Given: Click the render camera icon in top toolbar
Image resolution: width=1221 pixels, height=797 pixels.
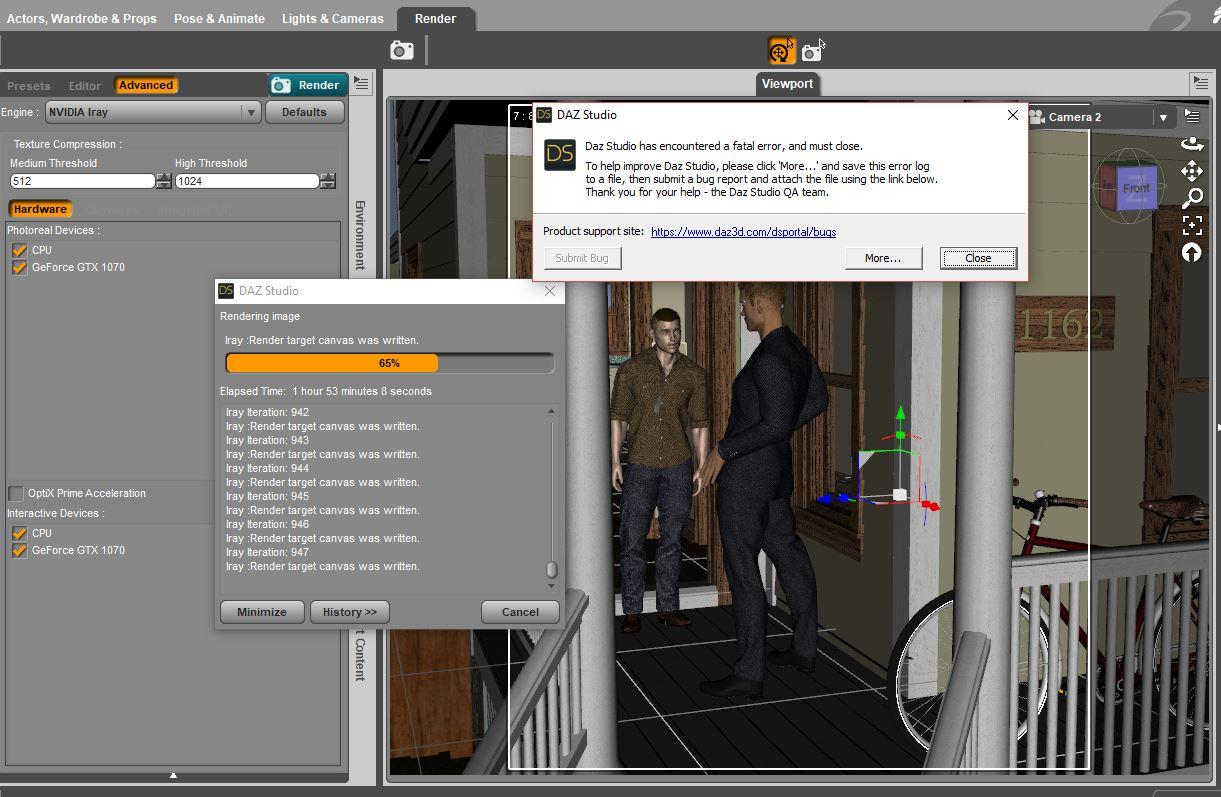Looking at the screenshot, I should coord(402,50).
